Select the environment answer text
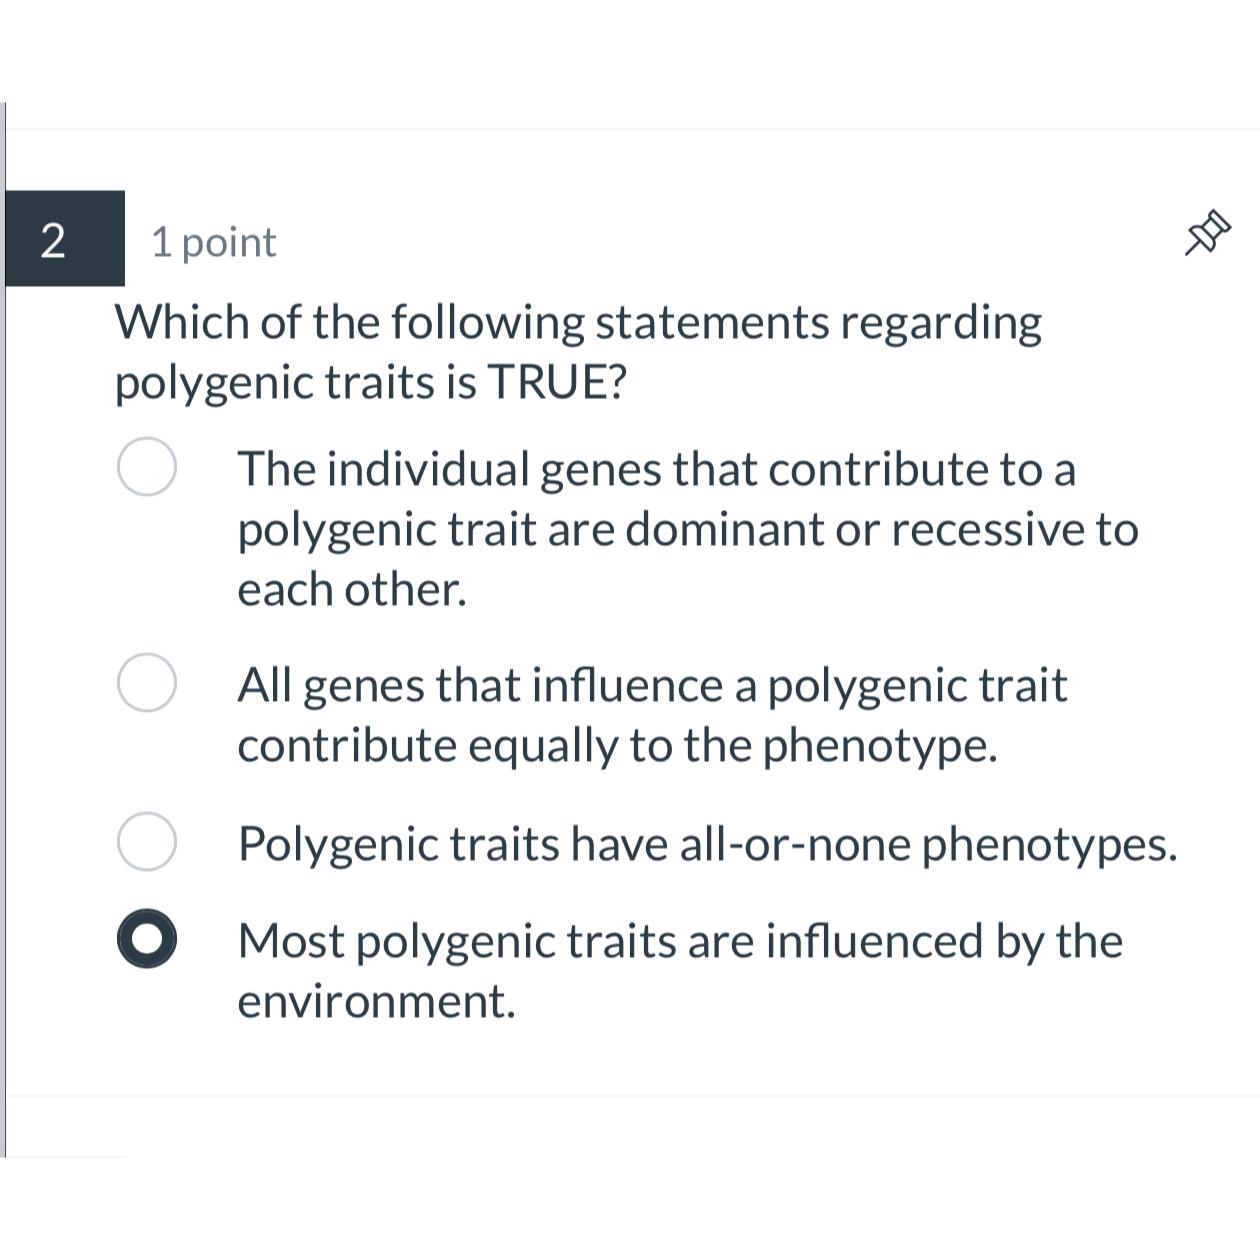This screenshot has width=1260, height=1260. coord(680,970)
